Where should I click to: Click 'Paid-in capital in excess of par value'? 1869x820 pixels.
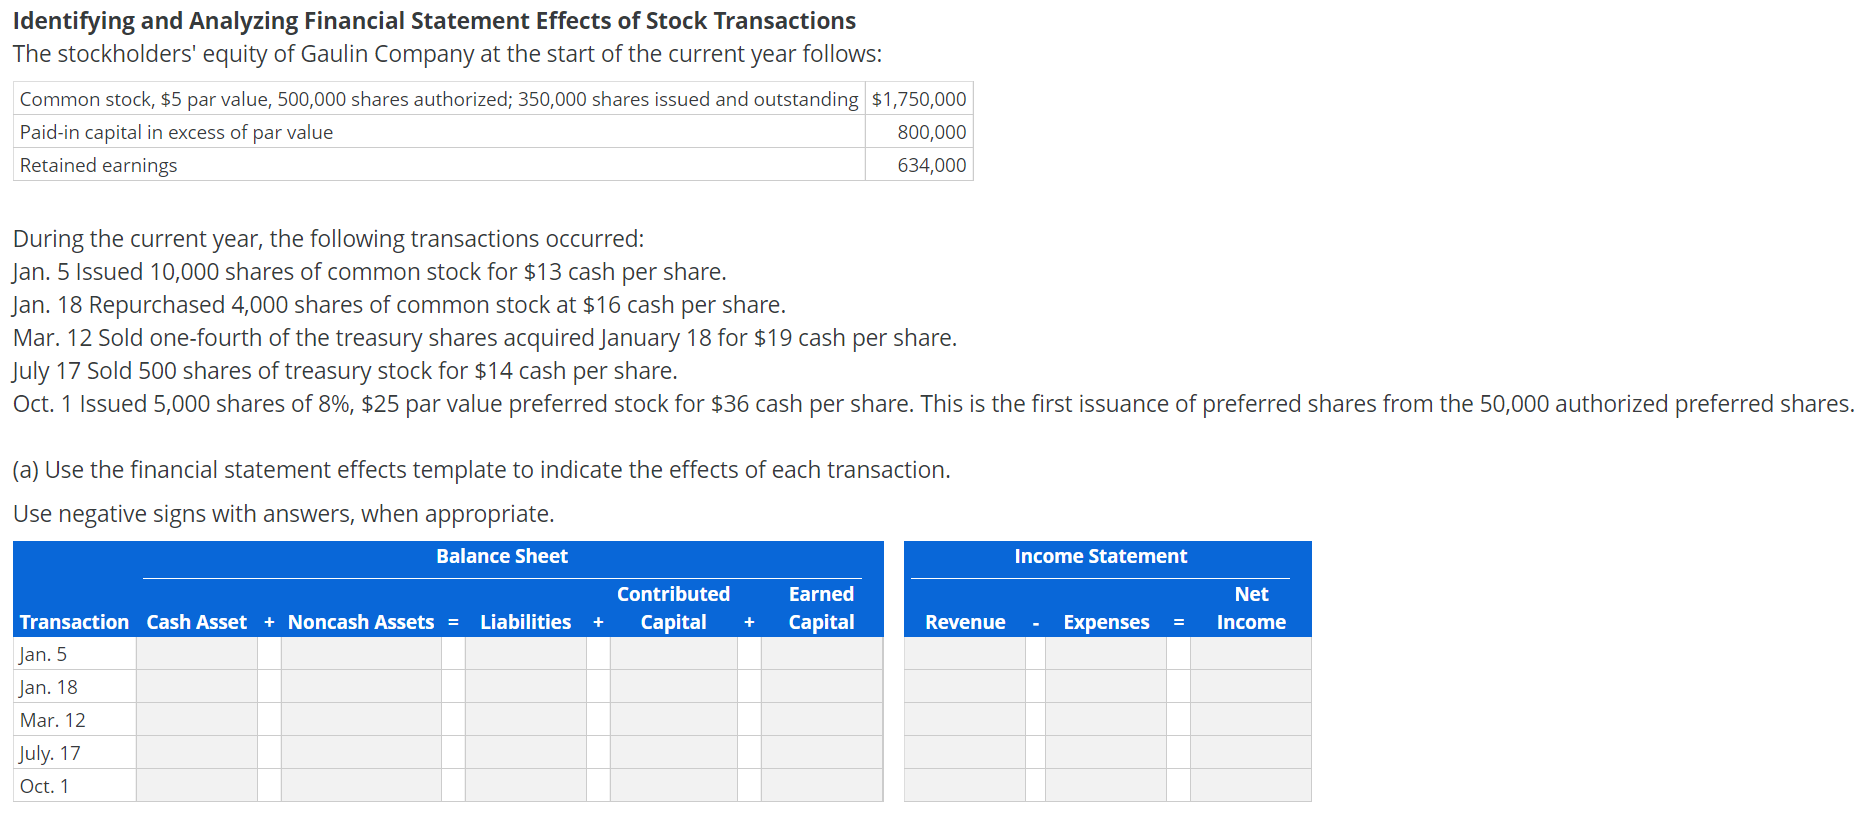pos(176,133)
